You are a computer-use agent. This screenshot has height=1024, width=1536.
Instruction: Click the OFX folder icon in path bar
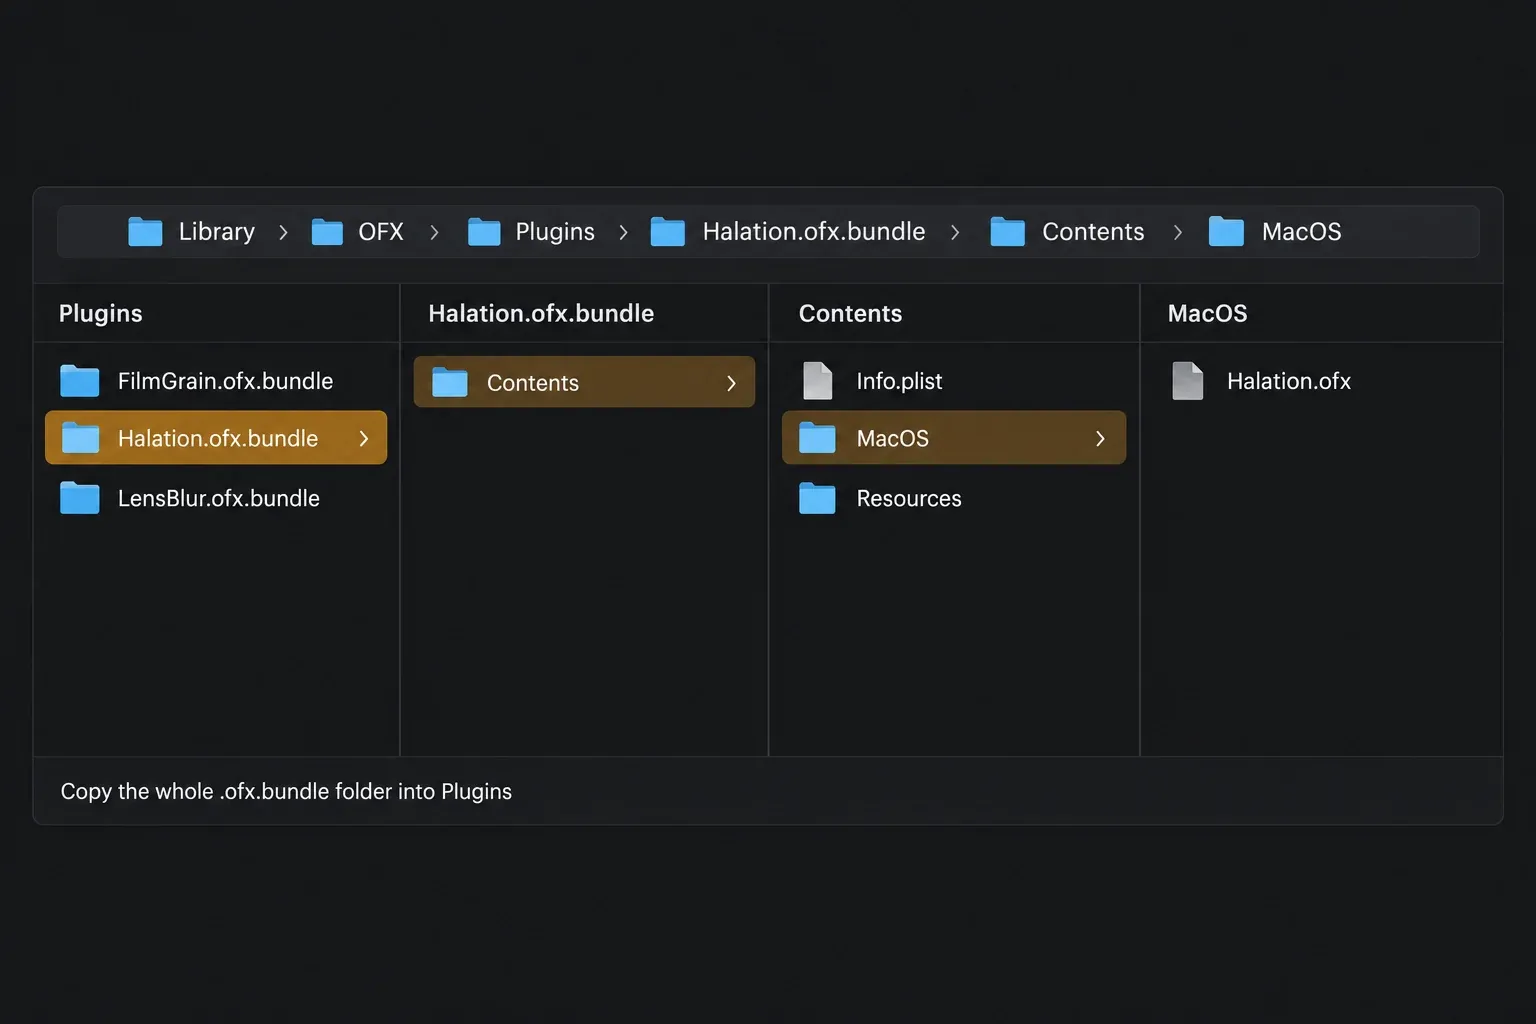(327, 232)
